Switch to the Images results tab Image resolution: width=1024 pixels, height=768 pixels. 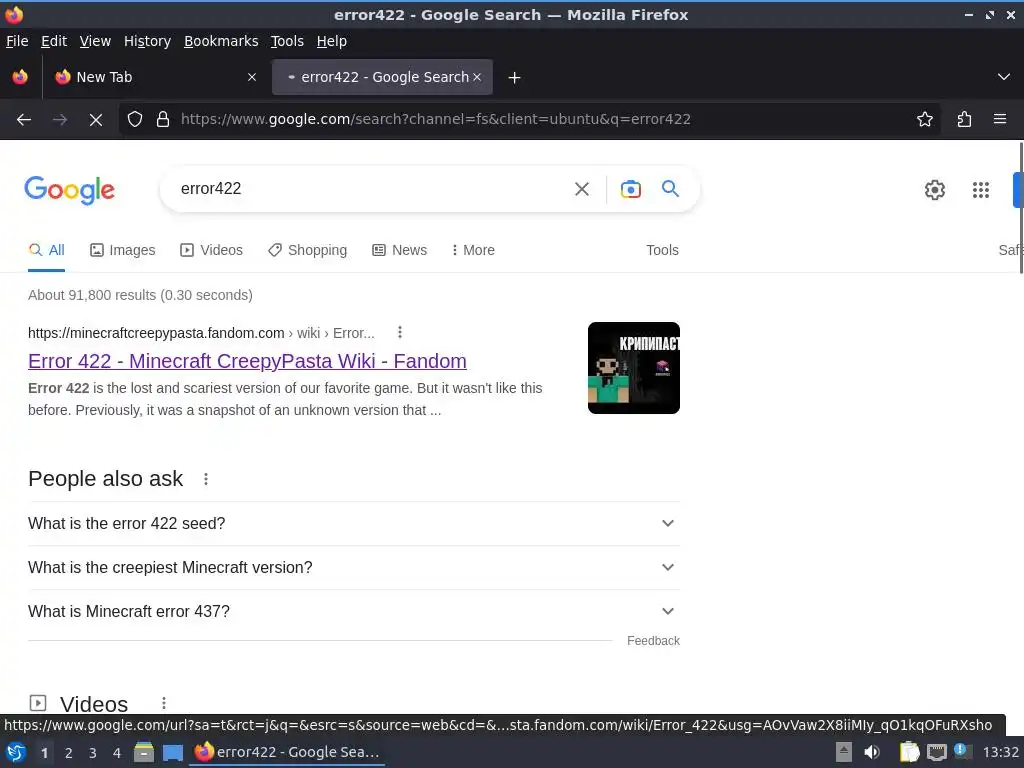pyautogui.click(x=123, y=250)
